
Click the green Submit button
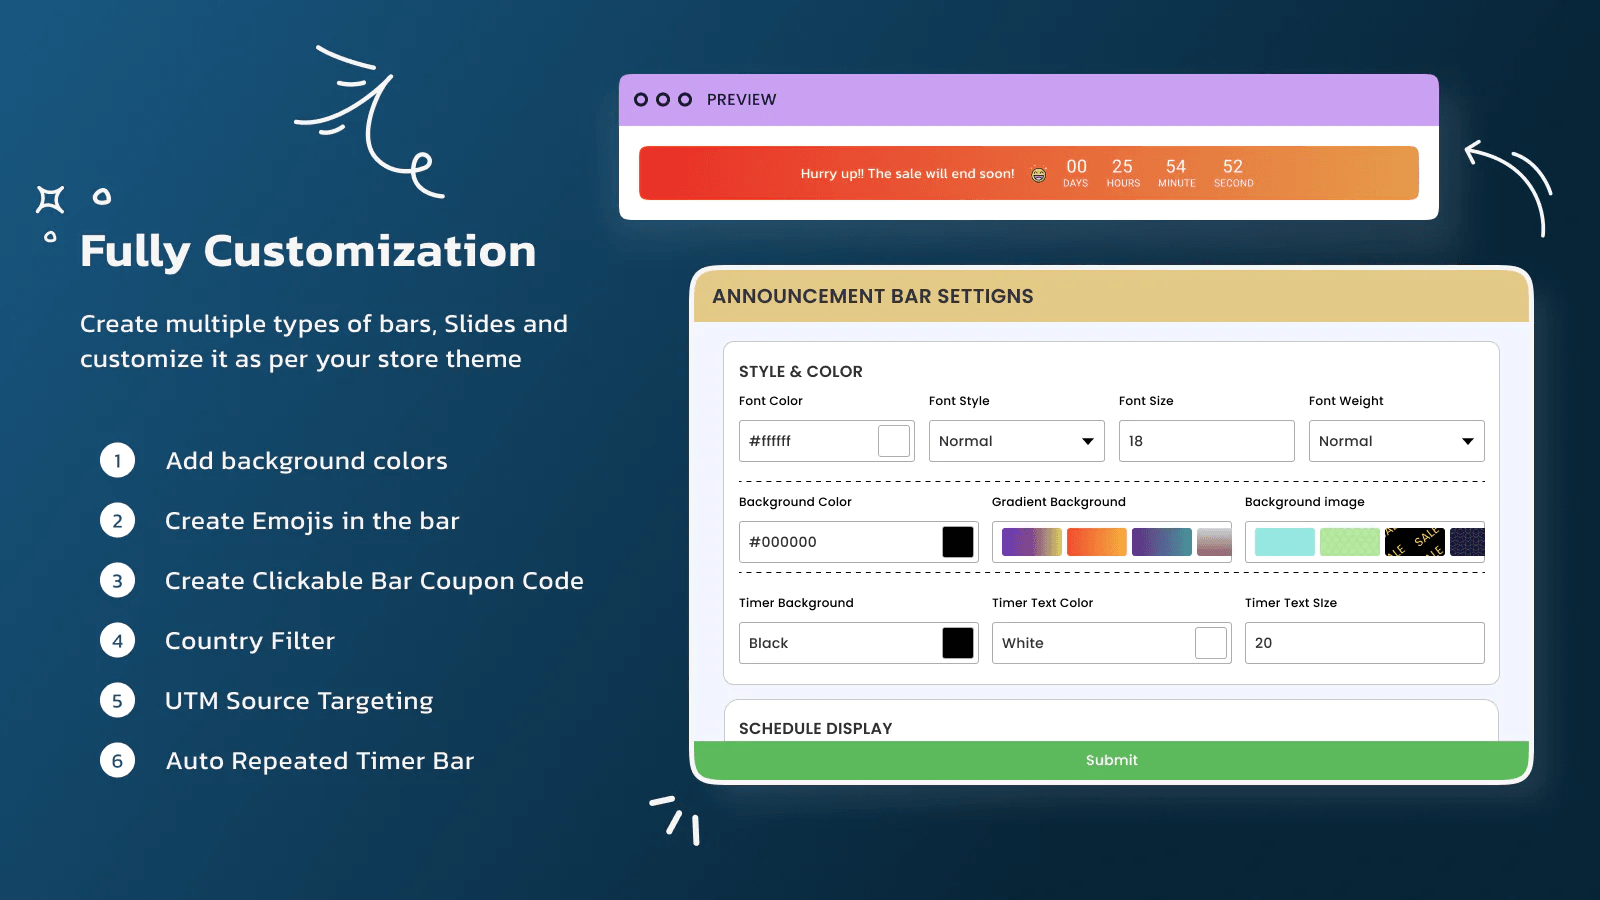point(1111,760)
